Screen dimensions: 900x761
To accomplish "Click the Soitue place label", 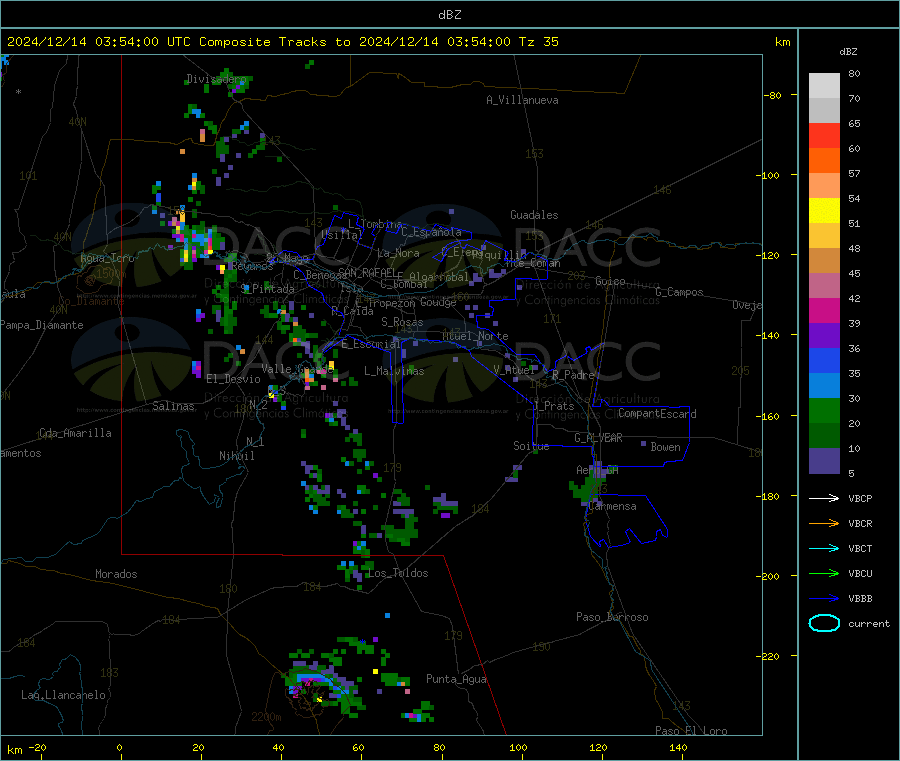I will point(531,445).
